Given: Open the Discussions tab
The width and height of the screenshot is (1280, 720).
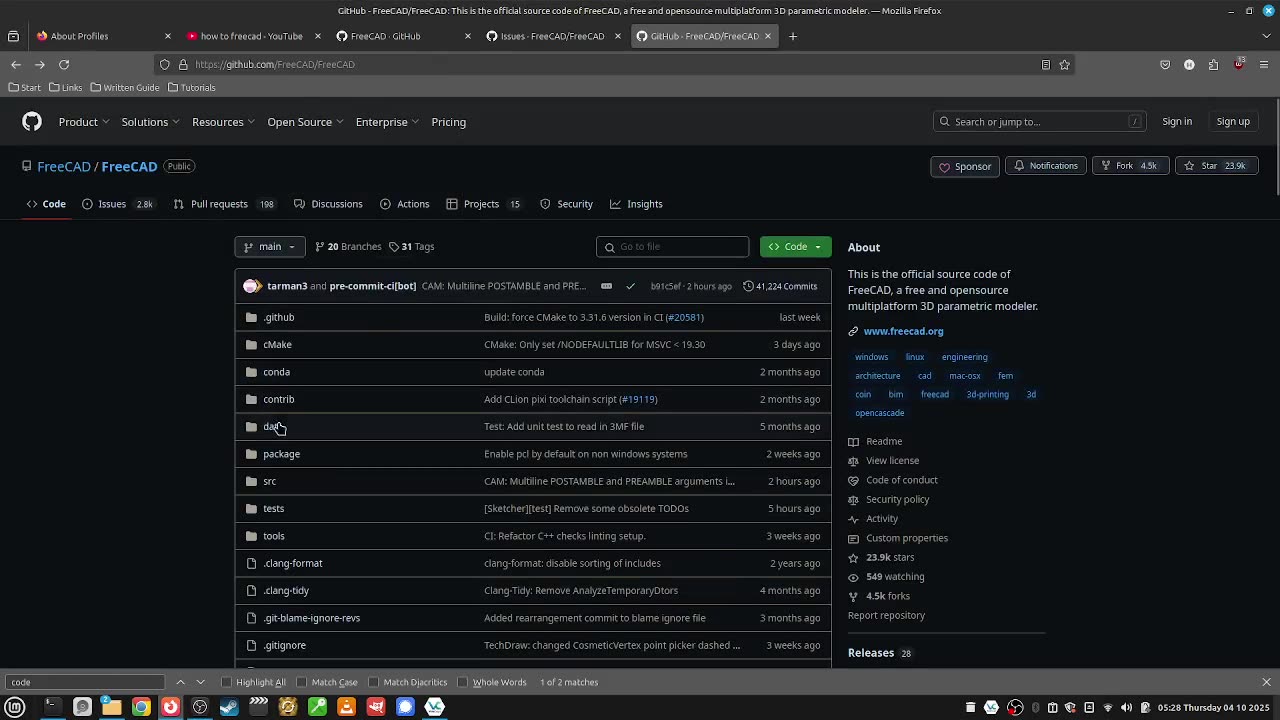Looking at the screenshot, I should click(x=328, y=204).
